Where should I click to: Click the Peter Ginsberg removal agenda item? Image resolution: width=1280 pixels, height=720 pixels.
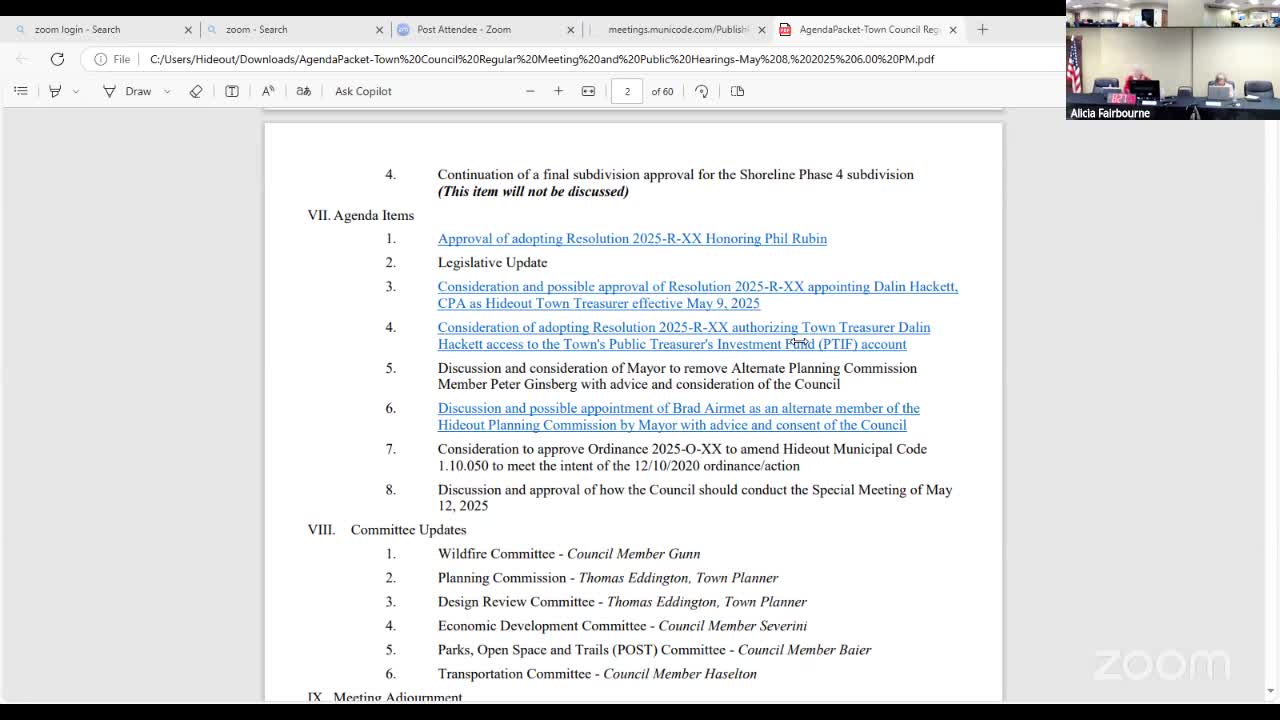pyautogui.click(x=677, y=376)
